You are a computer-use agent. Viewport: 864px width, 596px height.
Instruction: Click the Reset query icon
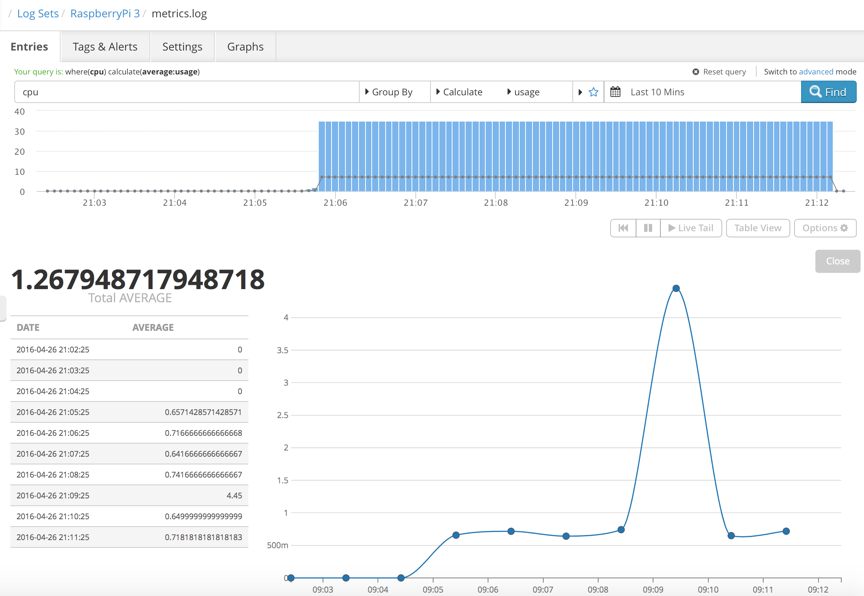click(x=696, y=72)
